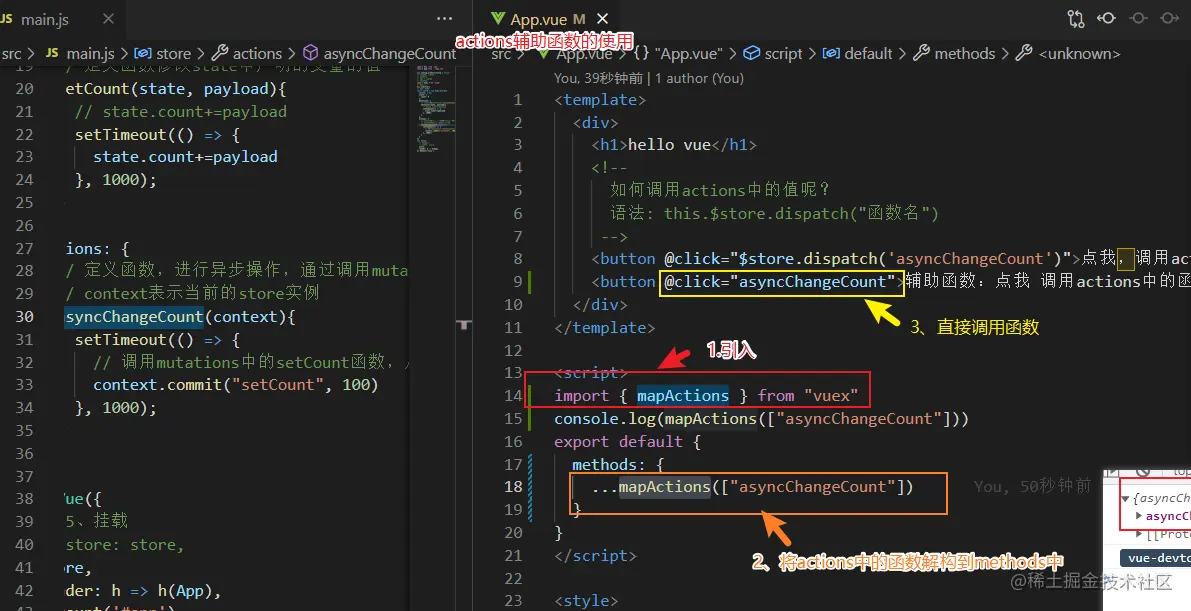Open the script breadcrumb item
Image resolution: width=1191 pixels, height=611 pixels.
772,53
